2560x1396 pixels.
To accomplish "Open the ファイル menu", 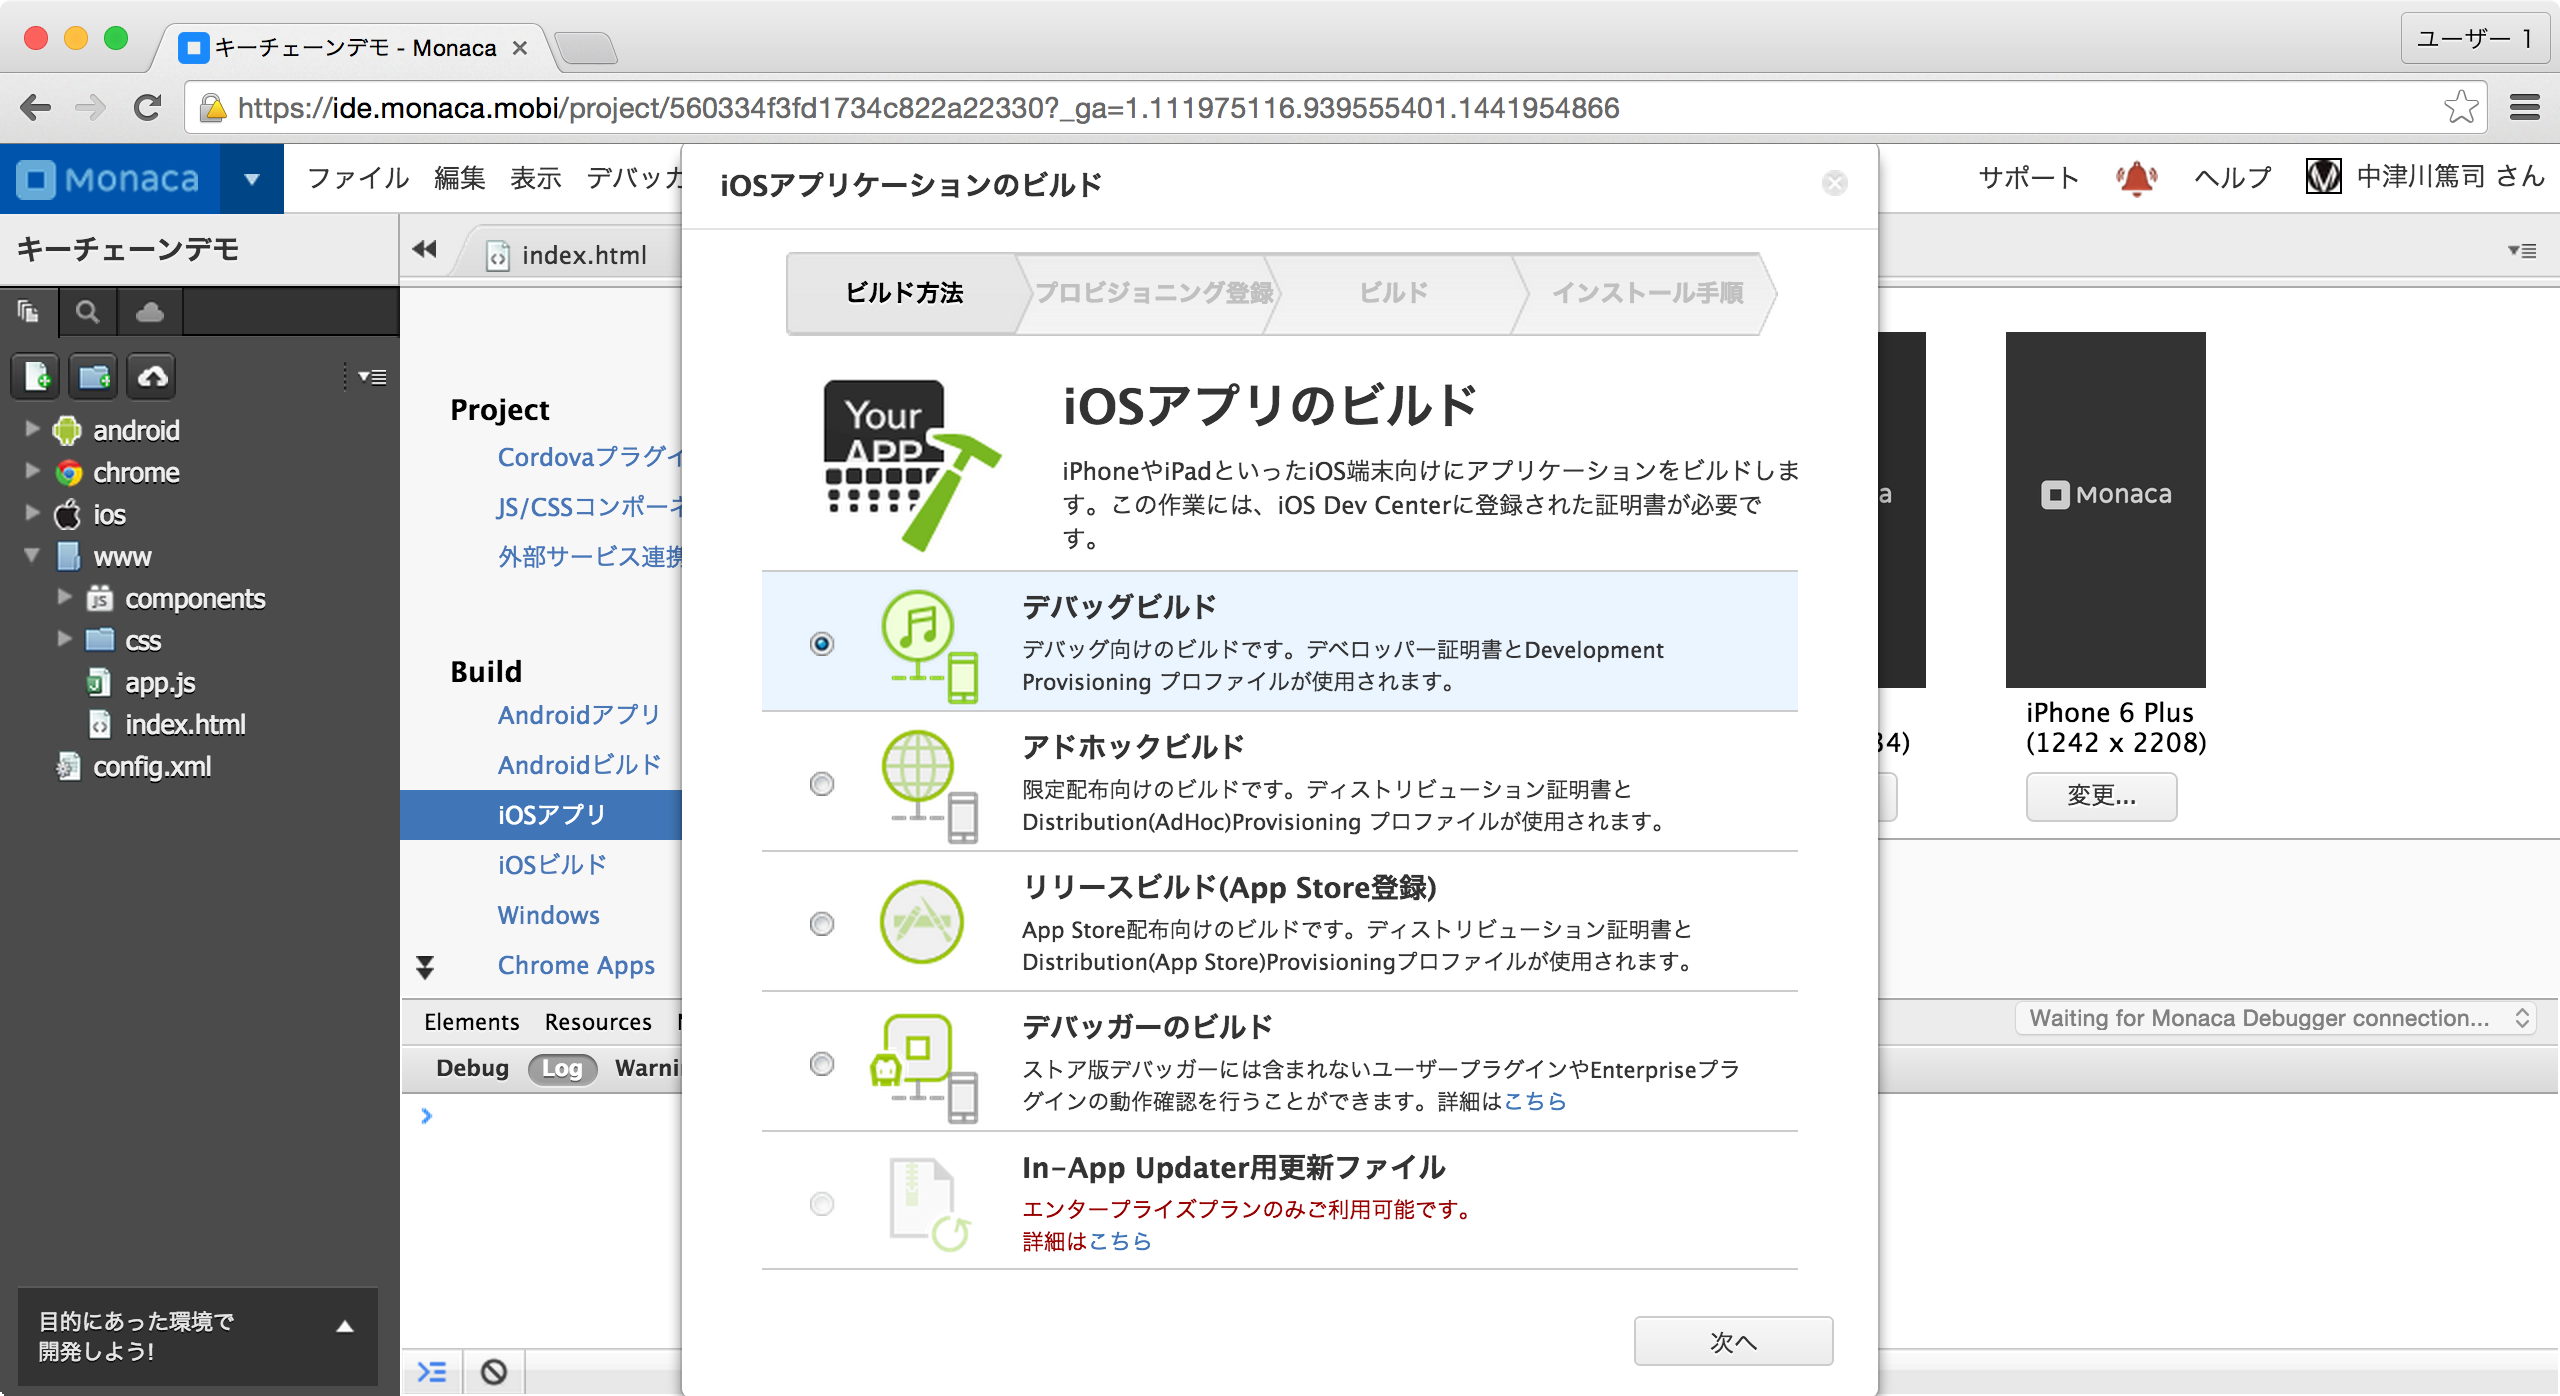I will tap(358, 178).
